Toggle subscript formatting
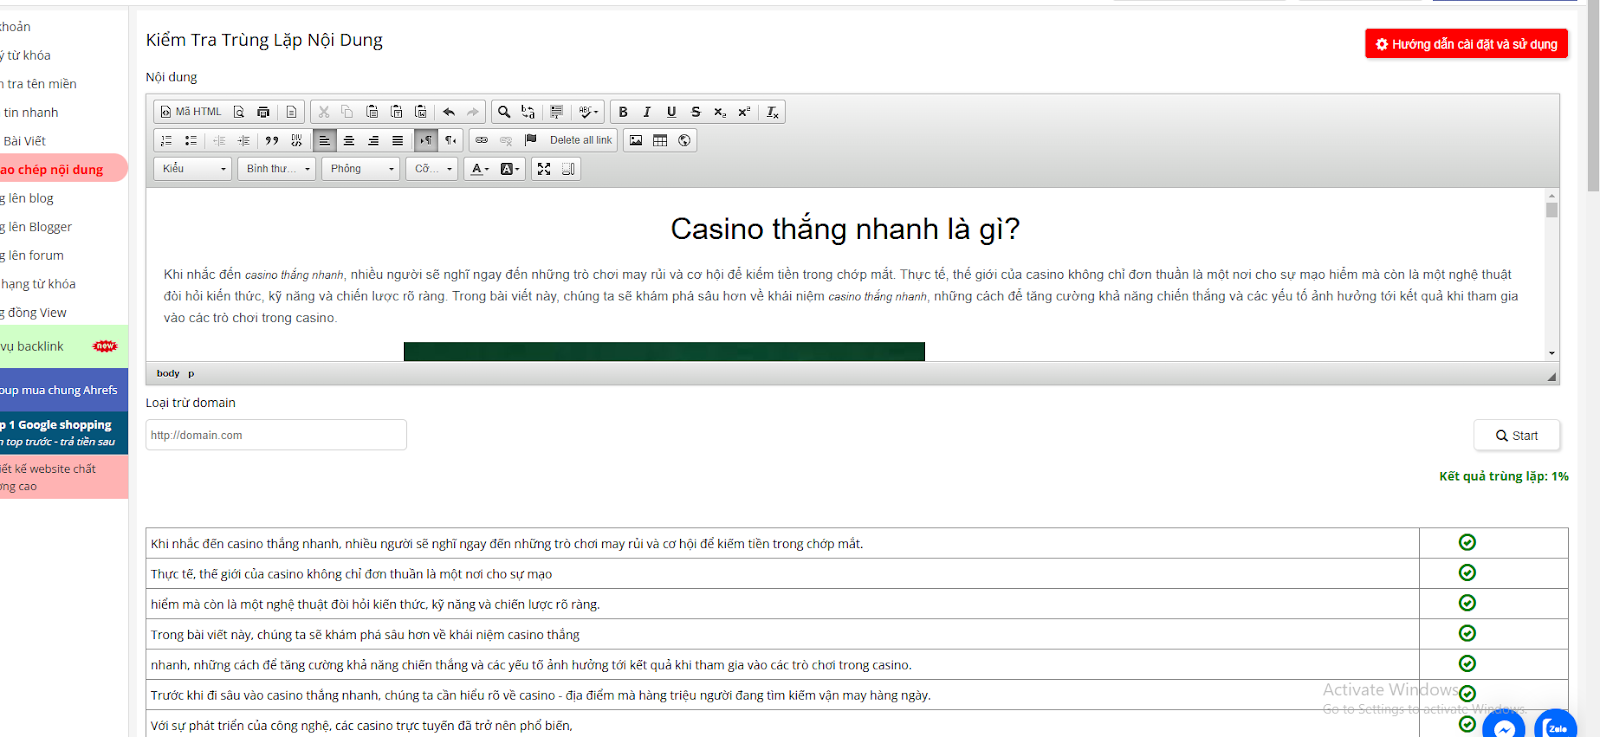1600x737 pixels. [x=720, y=112]
